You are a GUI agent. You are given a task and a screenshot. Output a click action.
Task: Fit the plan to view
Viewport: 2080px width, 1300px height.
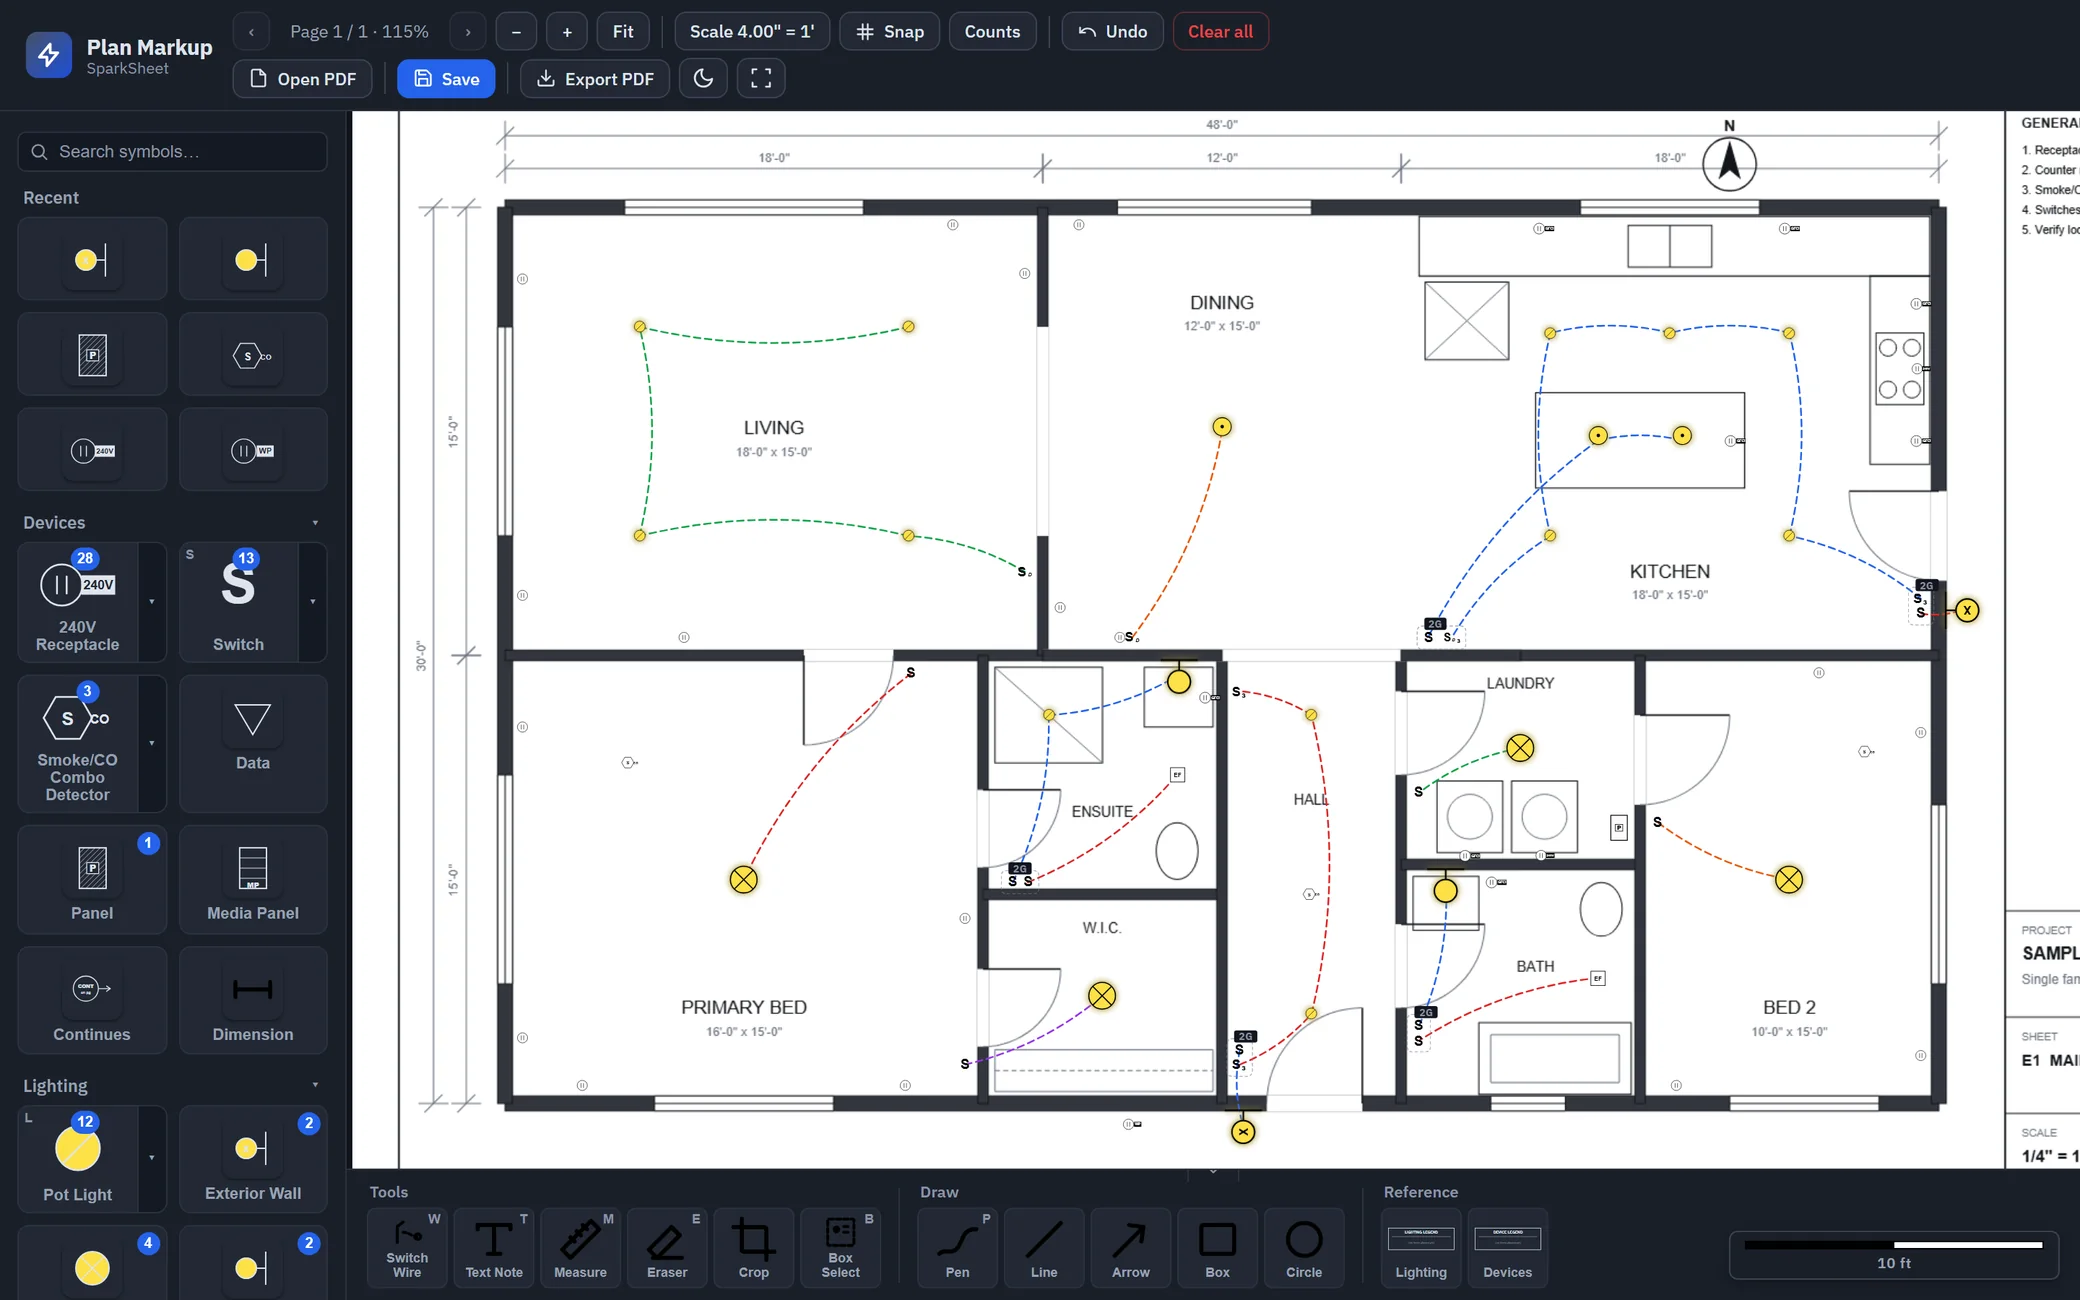tap(623, 32)
